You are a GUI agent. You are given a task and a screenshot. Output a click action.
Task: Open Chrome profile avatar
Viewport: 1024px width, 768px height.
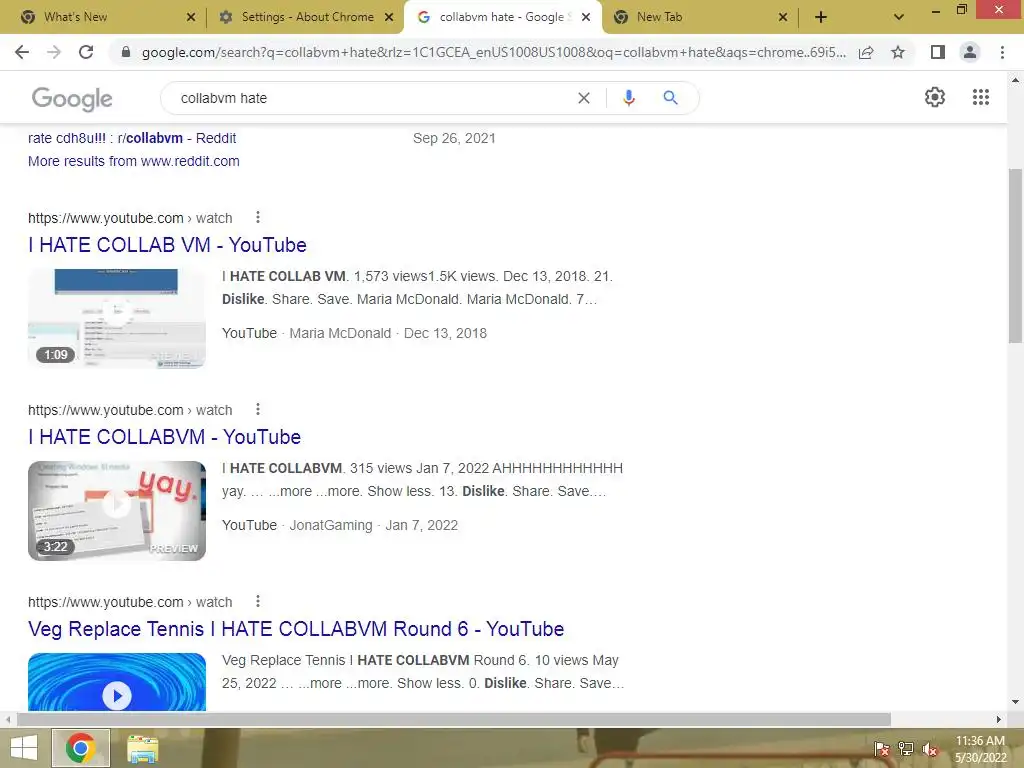(x=970, y=52)
